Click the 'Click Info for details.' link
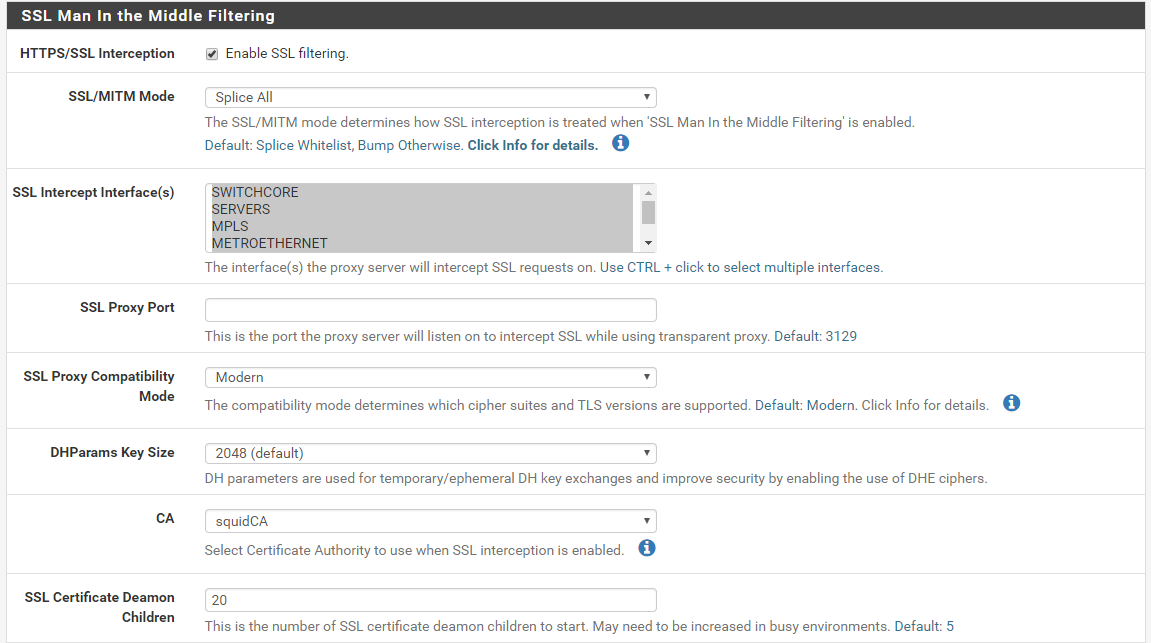The height and width of the screenshot is (643, 1151). tap(533, 145)
